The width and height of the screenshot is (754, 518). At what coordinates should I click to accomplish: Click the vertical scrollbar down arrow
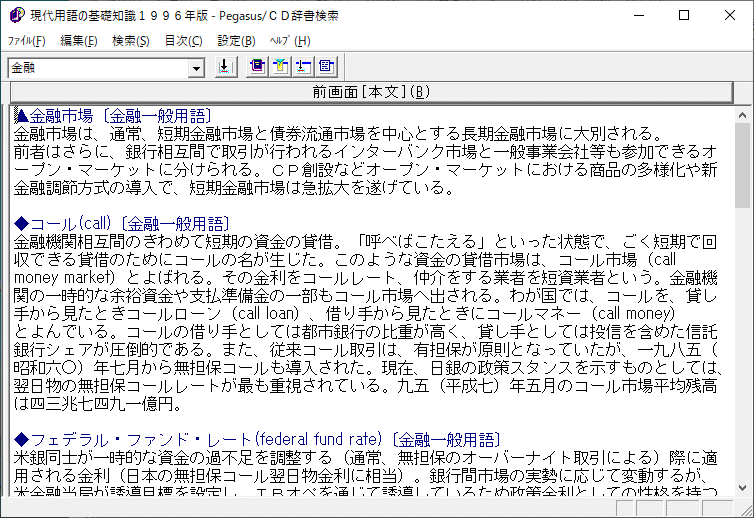(742, 488)
